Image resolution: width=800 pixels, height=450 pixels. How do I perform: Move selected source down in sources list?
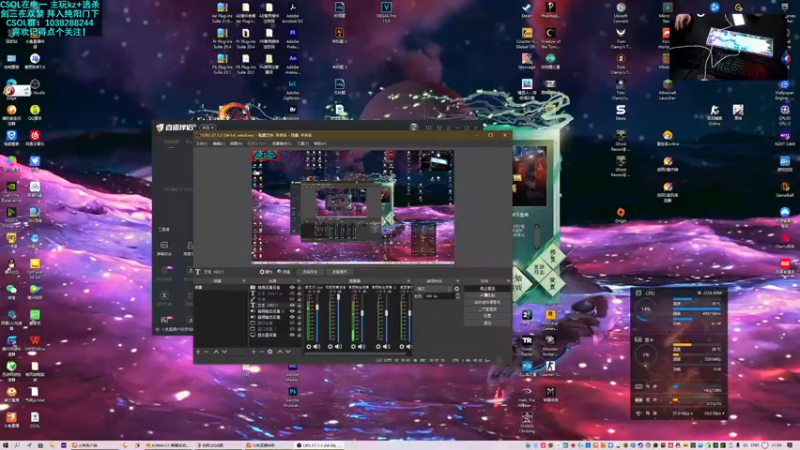(288, 352)
